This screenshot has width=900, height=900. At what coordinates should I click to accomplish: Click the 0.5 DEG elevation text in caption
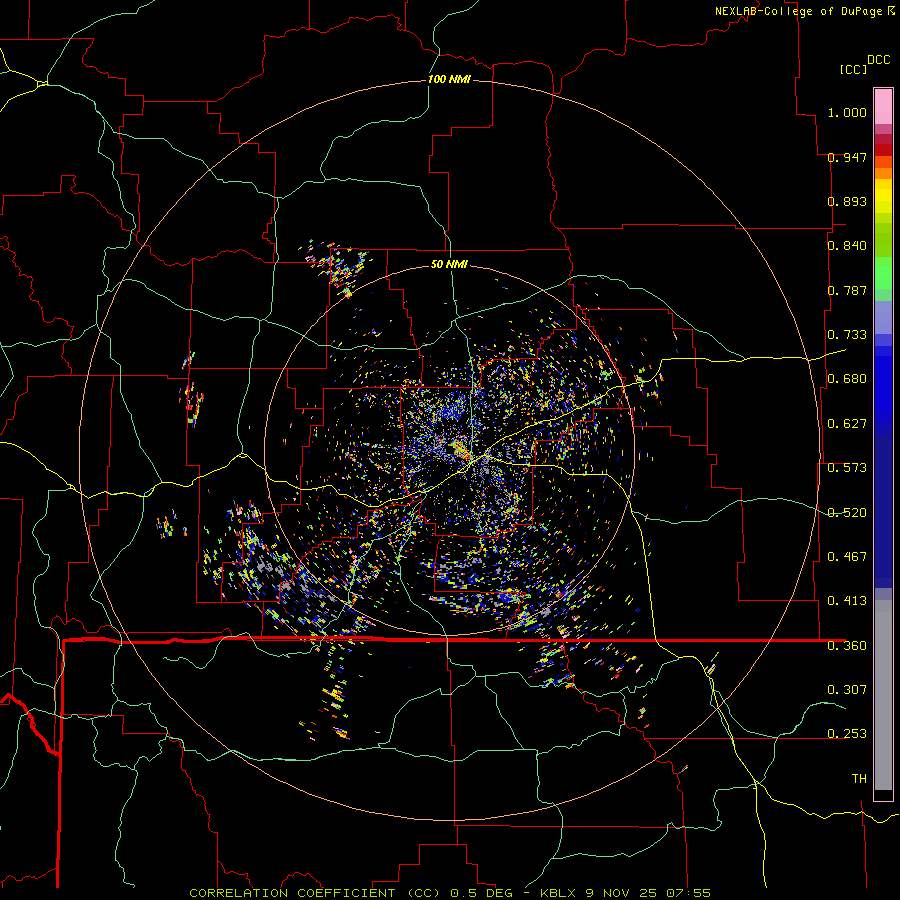(482, 893)
